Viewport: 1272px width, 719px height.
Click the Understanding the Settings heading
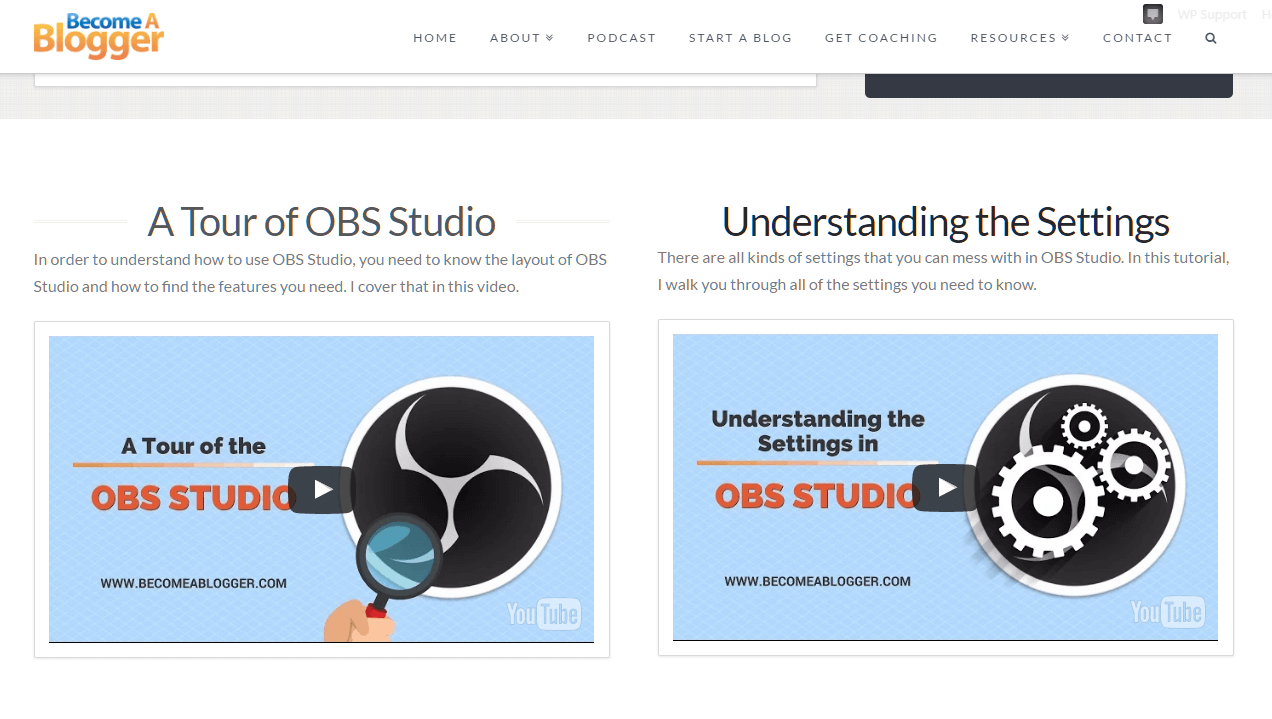[x=945, y=222]
